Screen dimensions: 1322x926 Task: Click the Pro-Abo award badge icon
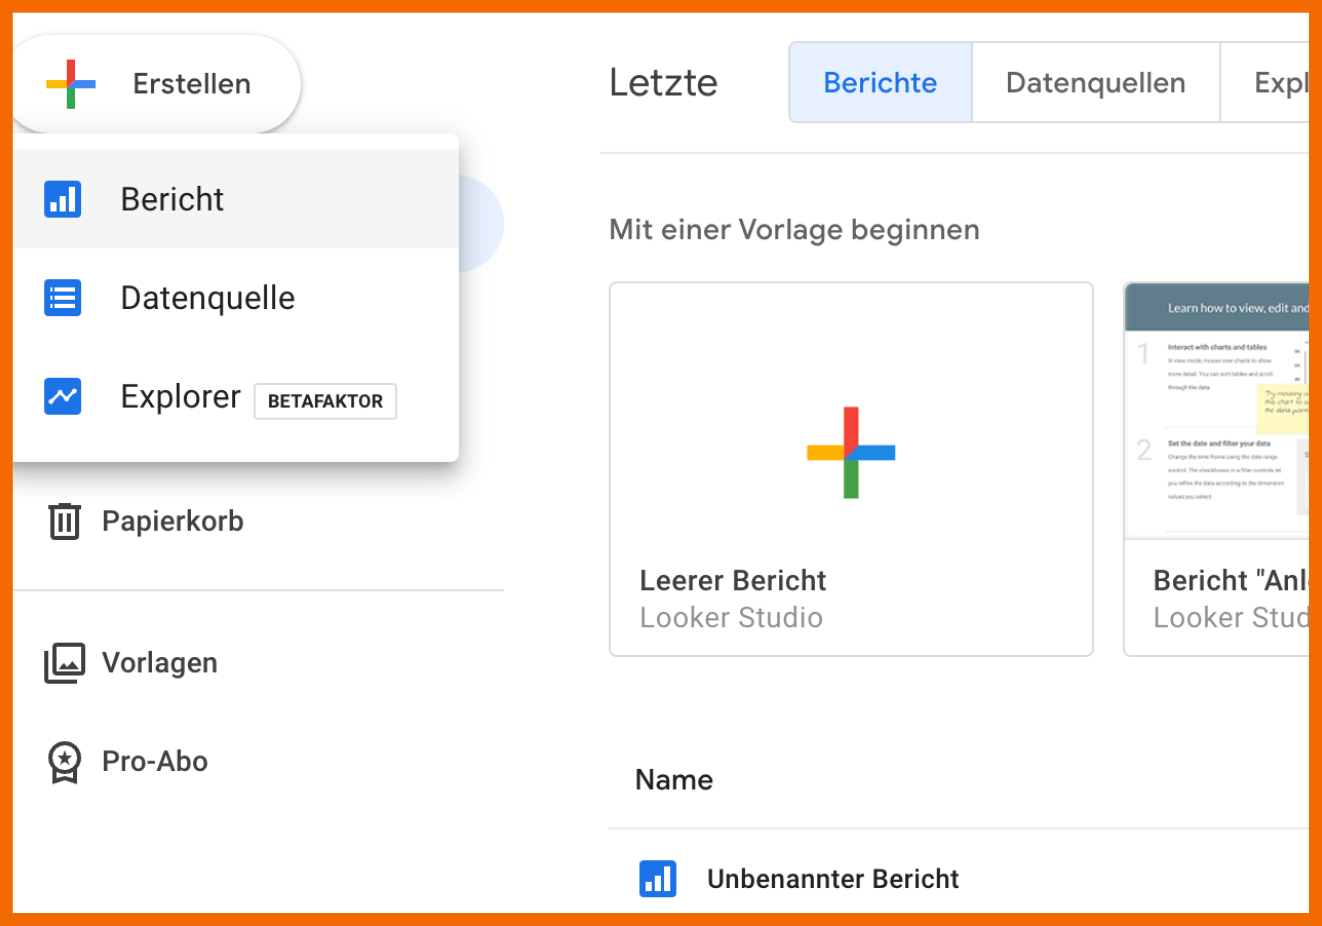[65, 762]
